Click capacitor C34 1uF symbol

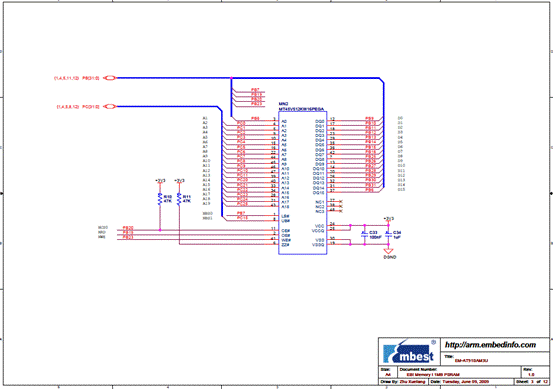pyautogui.click(x=388, y=234)
